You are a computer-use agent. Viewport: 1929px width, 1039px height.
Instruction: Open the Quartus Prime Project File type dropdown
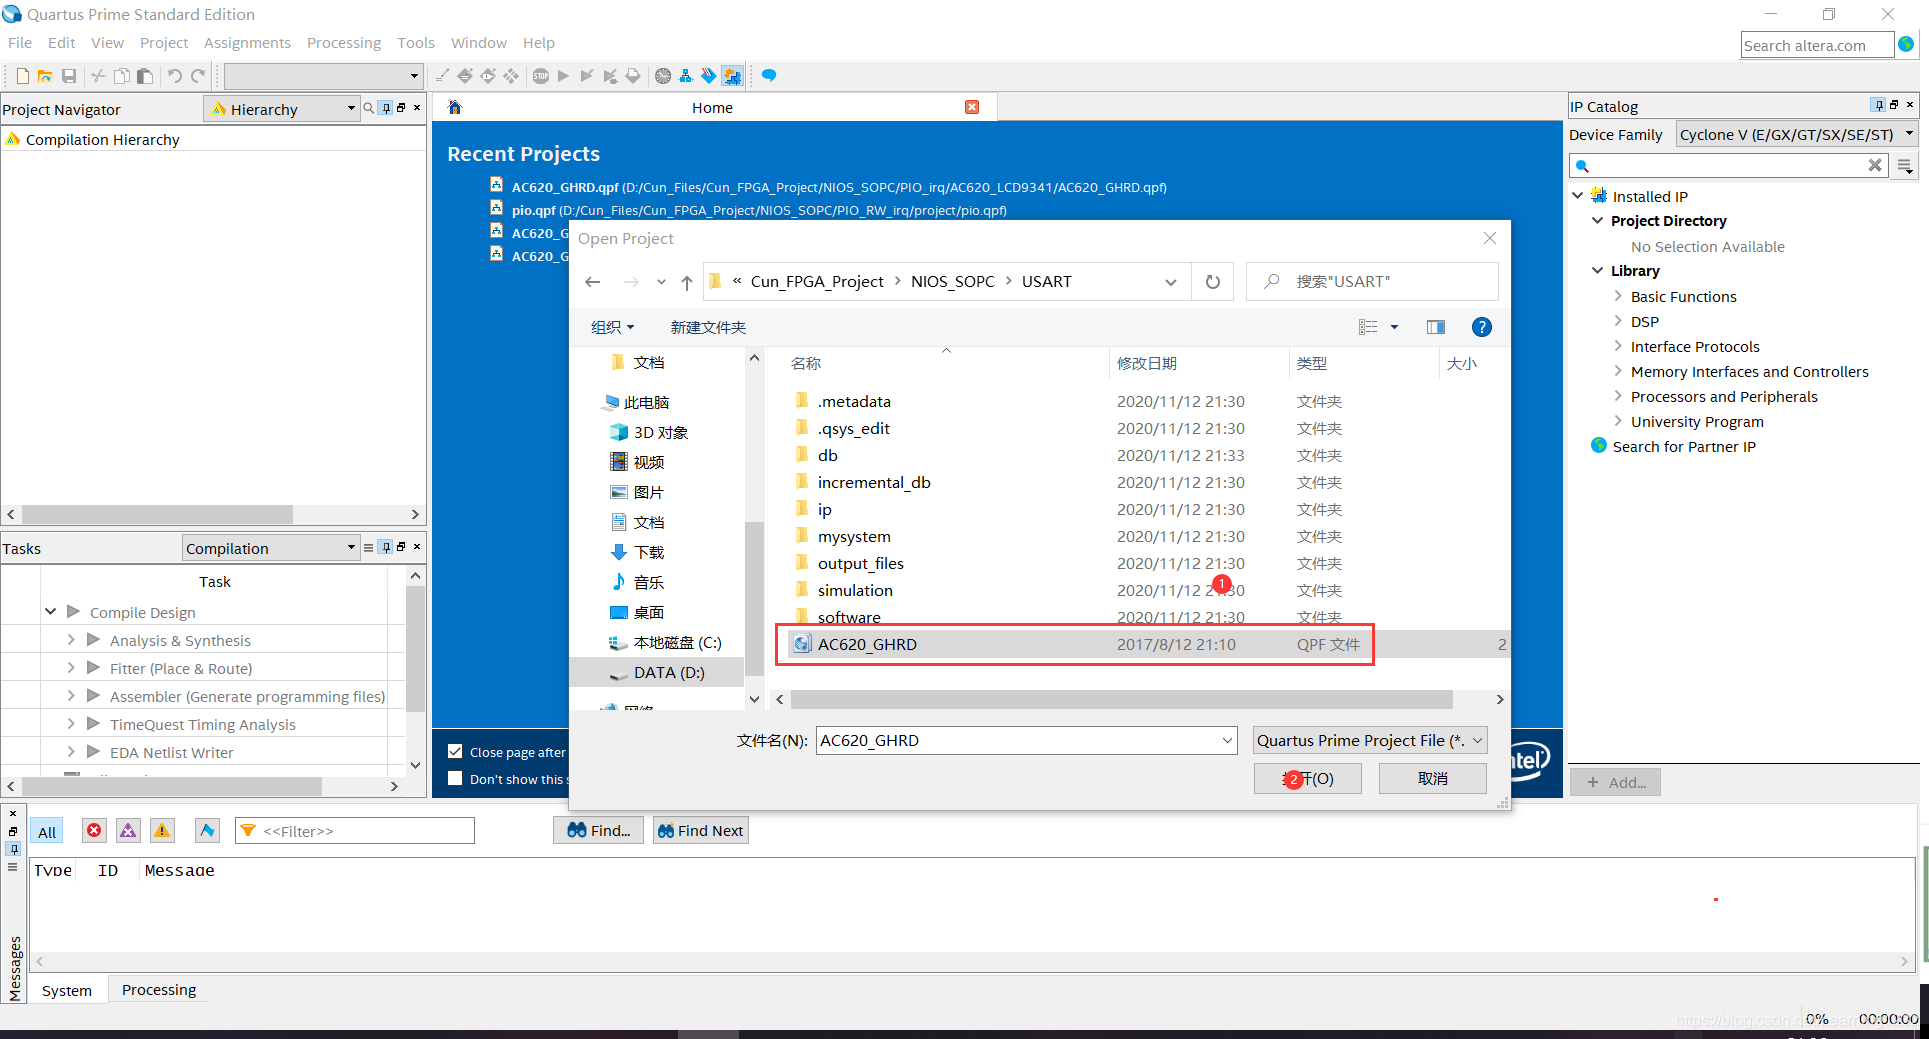(1370, 740)
